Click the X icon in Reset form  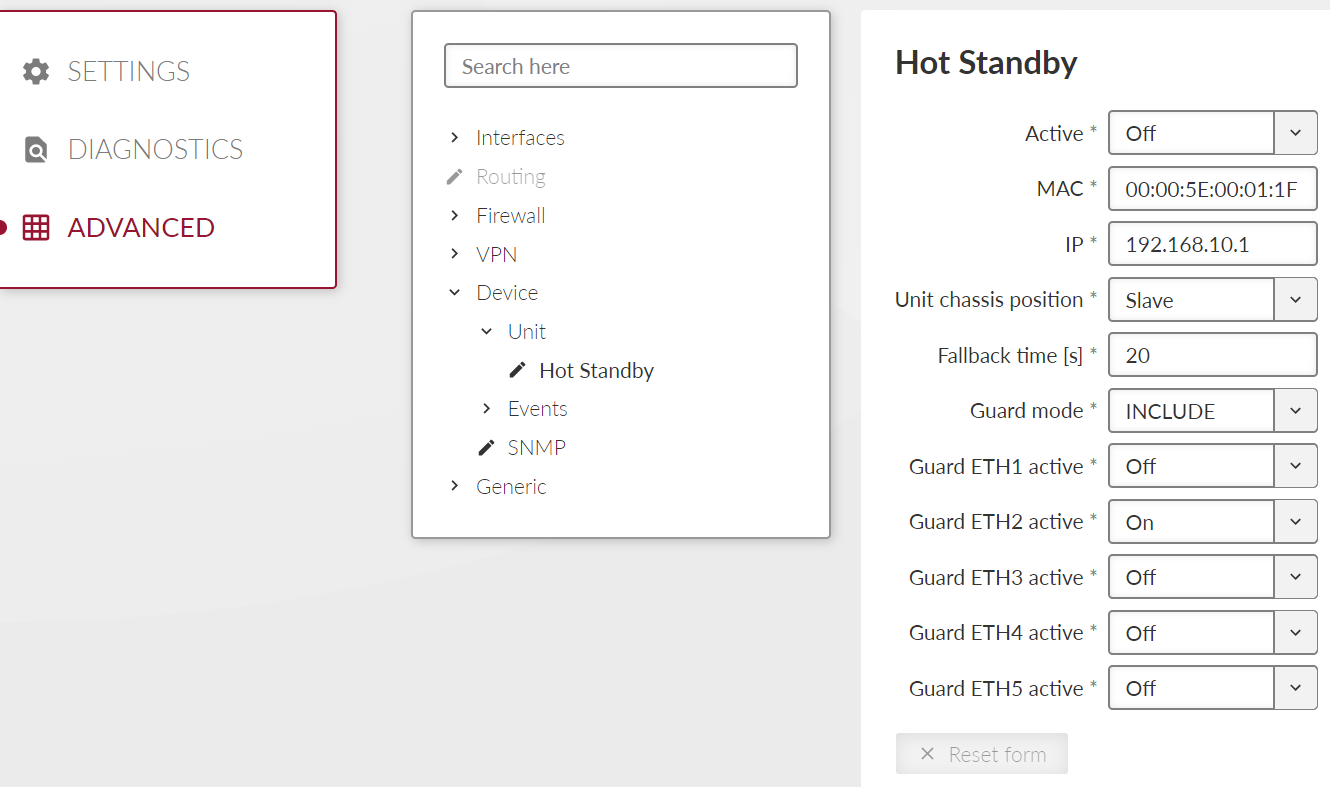[x=927, y=754]
